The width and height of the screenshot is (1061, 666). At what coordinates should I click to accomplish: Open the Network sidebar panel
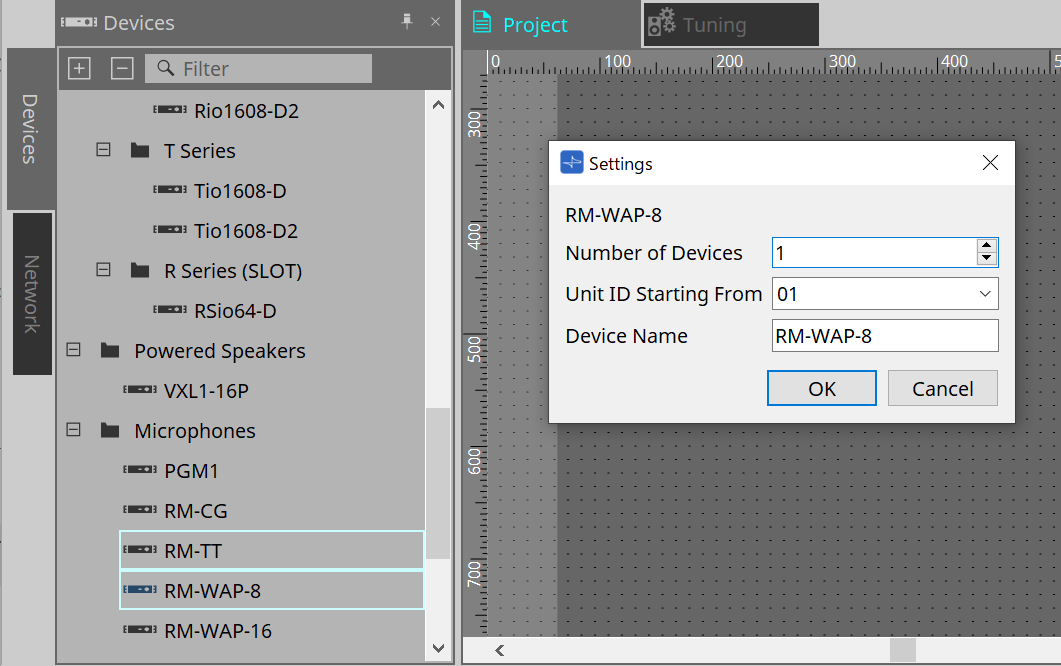[x=31, y=292]
